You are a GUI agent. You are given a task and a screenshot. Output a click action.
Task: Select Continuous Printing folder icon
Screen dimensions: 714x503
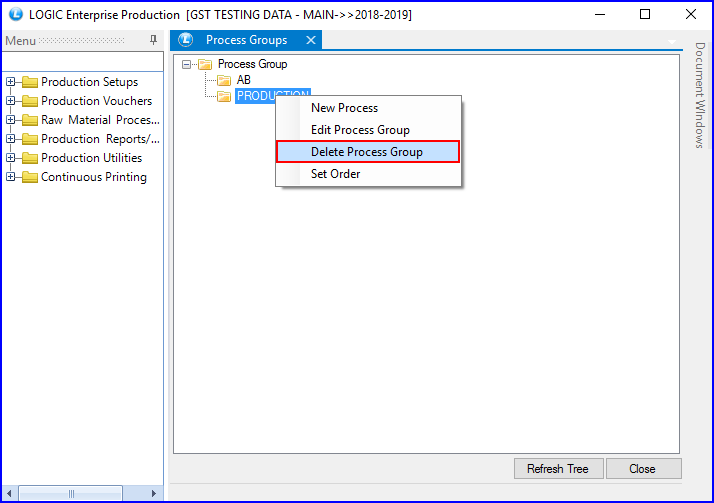30,177
